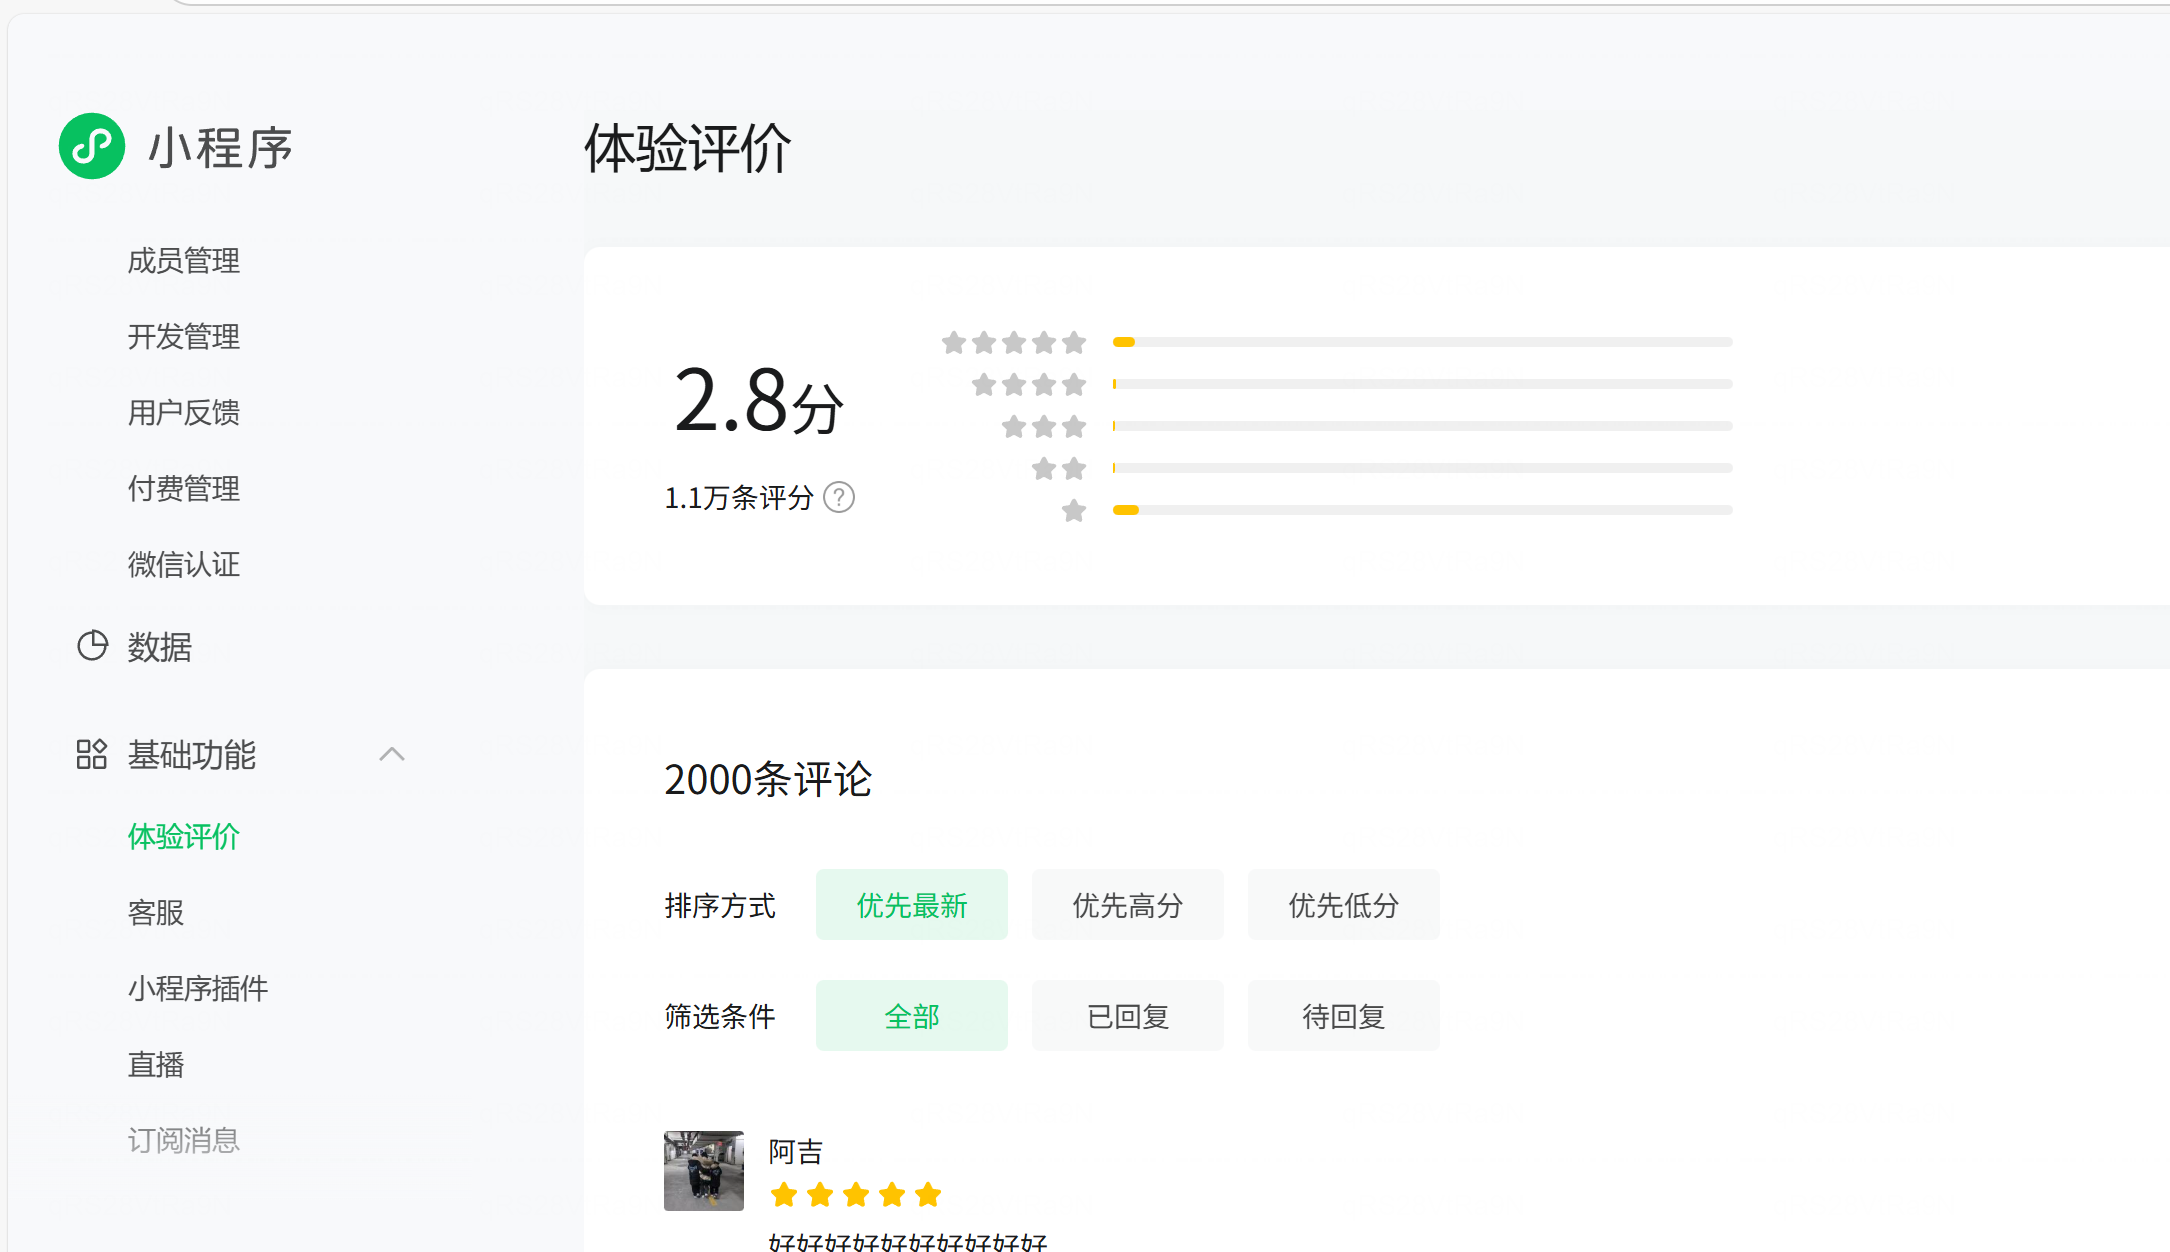Click the green Mini Program logo icon

[92, 146]
